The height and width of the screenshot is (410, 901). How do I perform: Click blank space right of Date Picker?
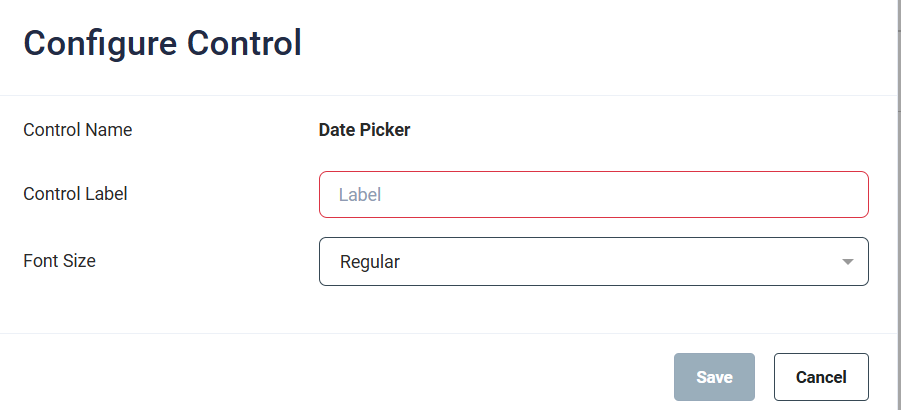(x=640, y=130)
